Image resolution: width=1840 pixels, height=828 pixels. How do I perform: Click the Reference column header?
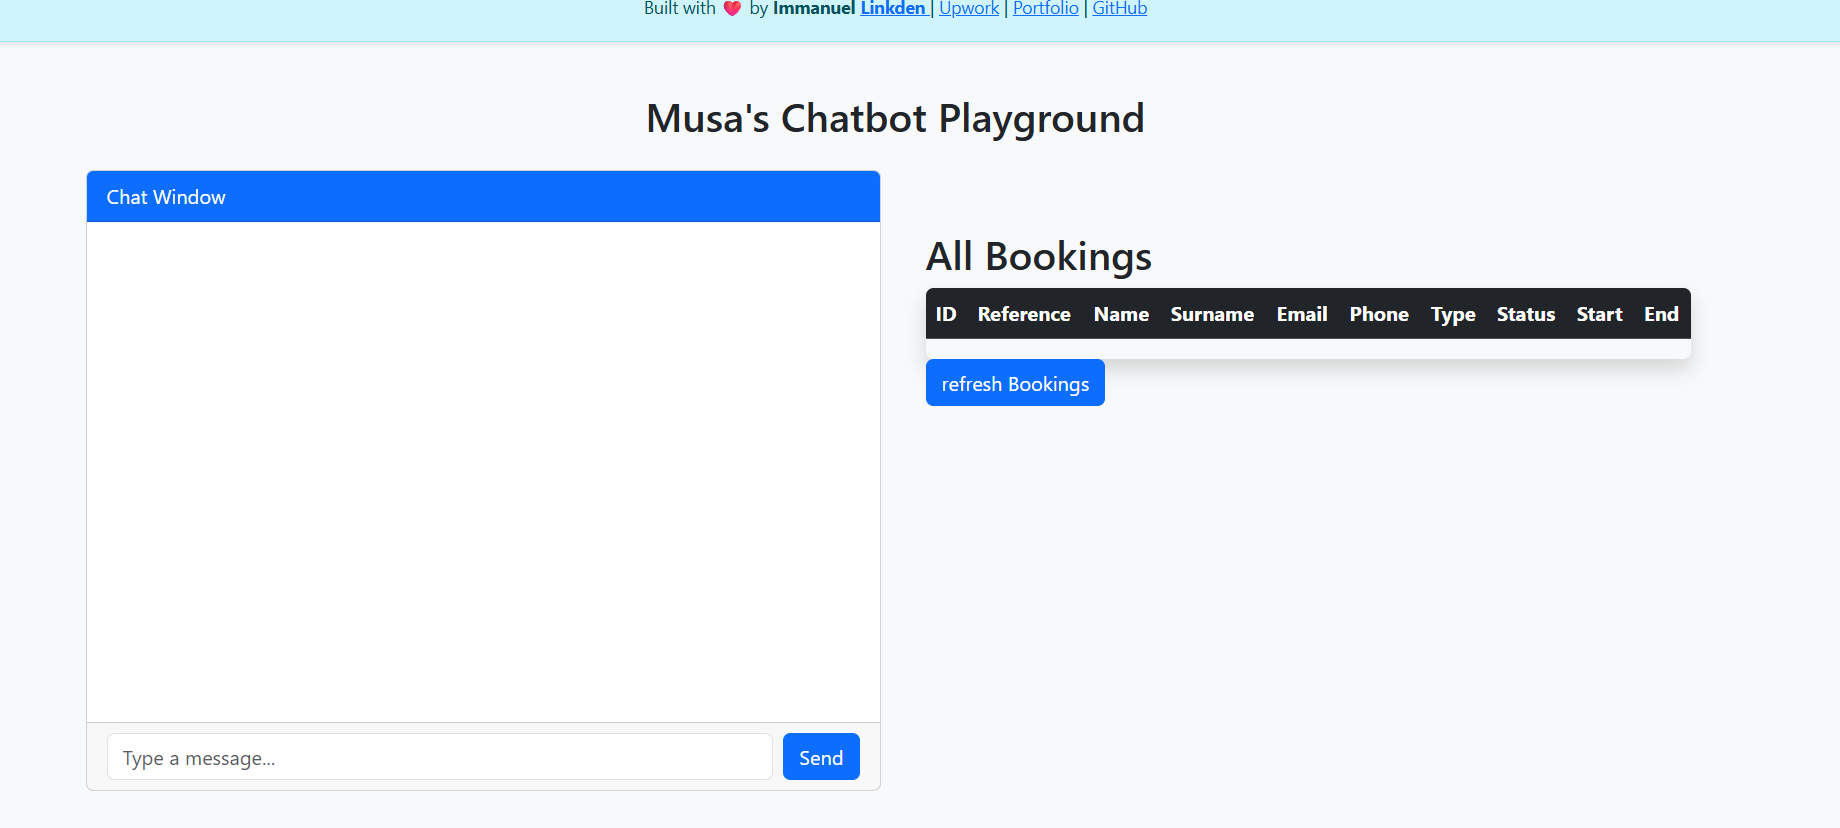1024,314
